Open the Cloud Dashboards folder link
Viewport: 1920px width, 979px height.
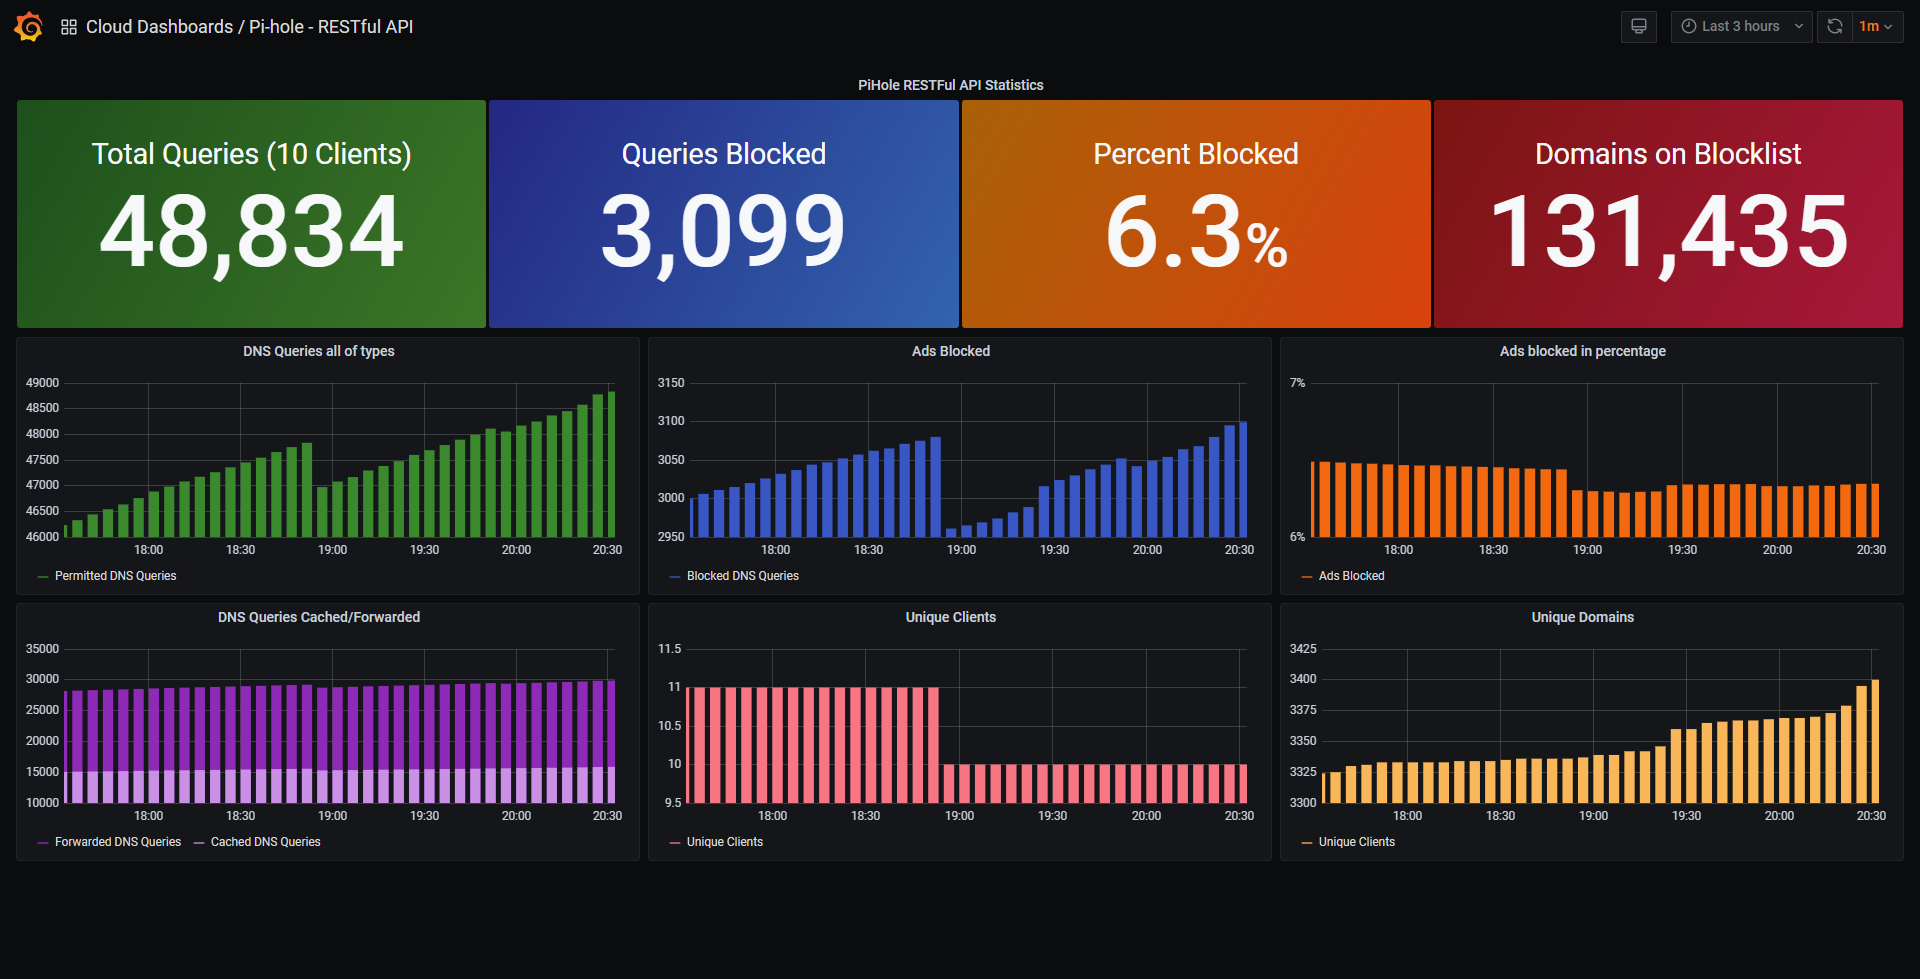[159, 27]
